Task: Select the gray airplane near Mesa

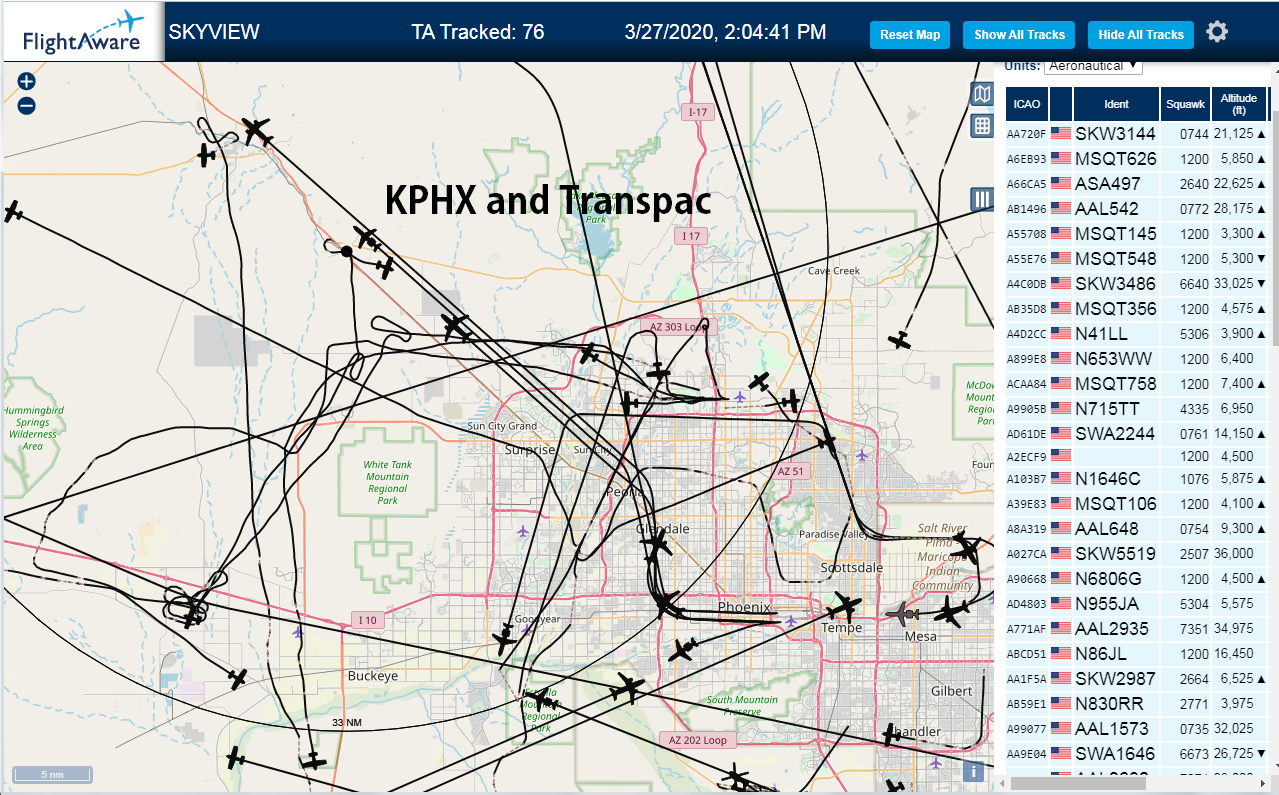Action: 903,612
